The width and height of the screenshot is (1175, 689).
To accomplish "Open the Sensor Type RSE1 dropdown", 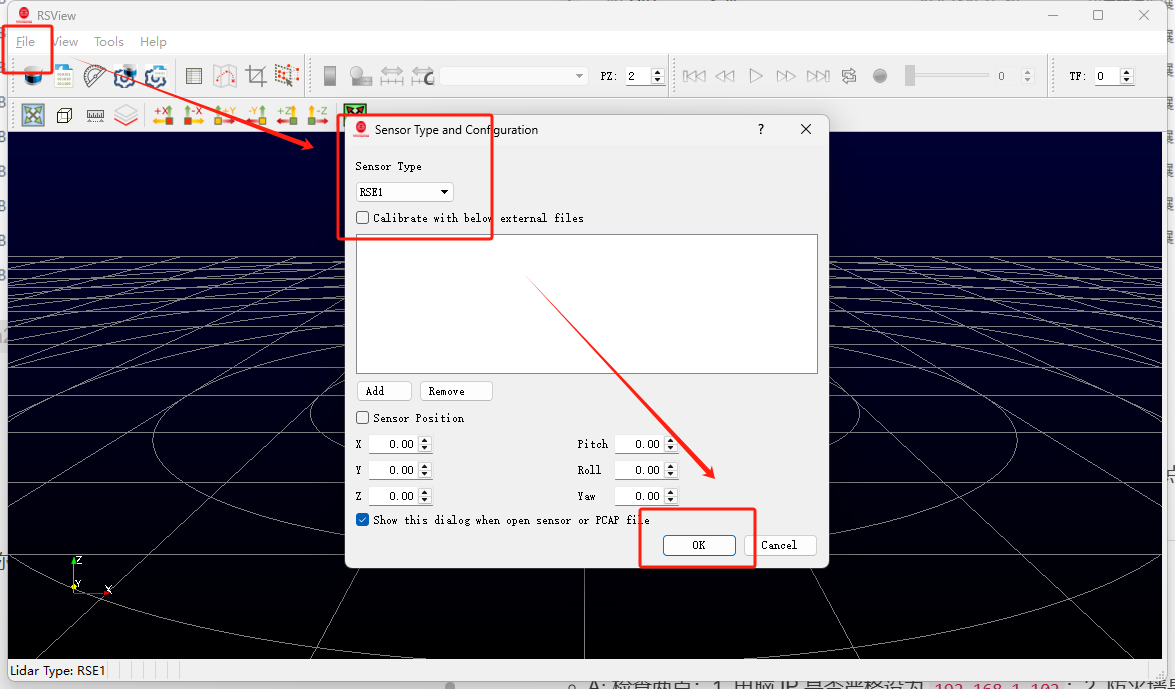I will [405, 192].
